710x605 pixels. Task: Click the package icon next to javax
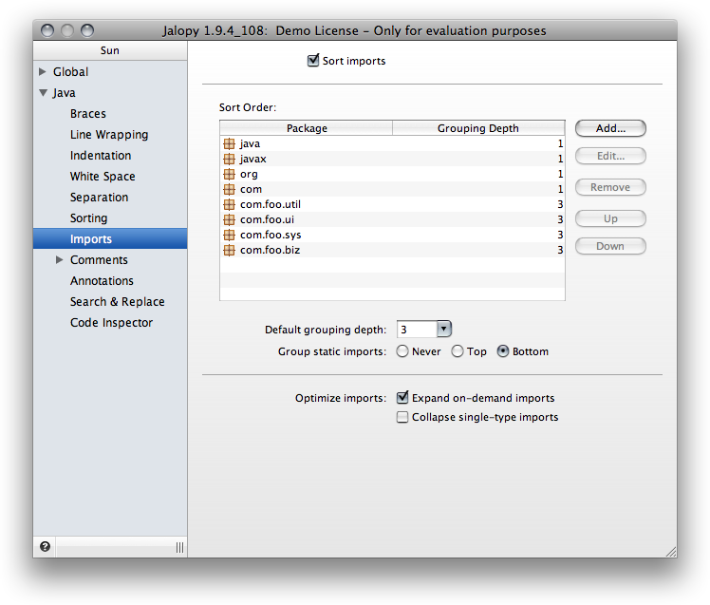pyautogui.click(x=229, y=159)
